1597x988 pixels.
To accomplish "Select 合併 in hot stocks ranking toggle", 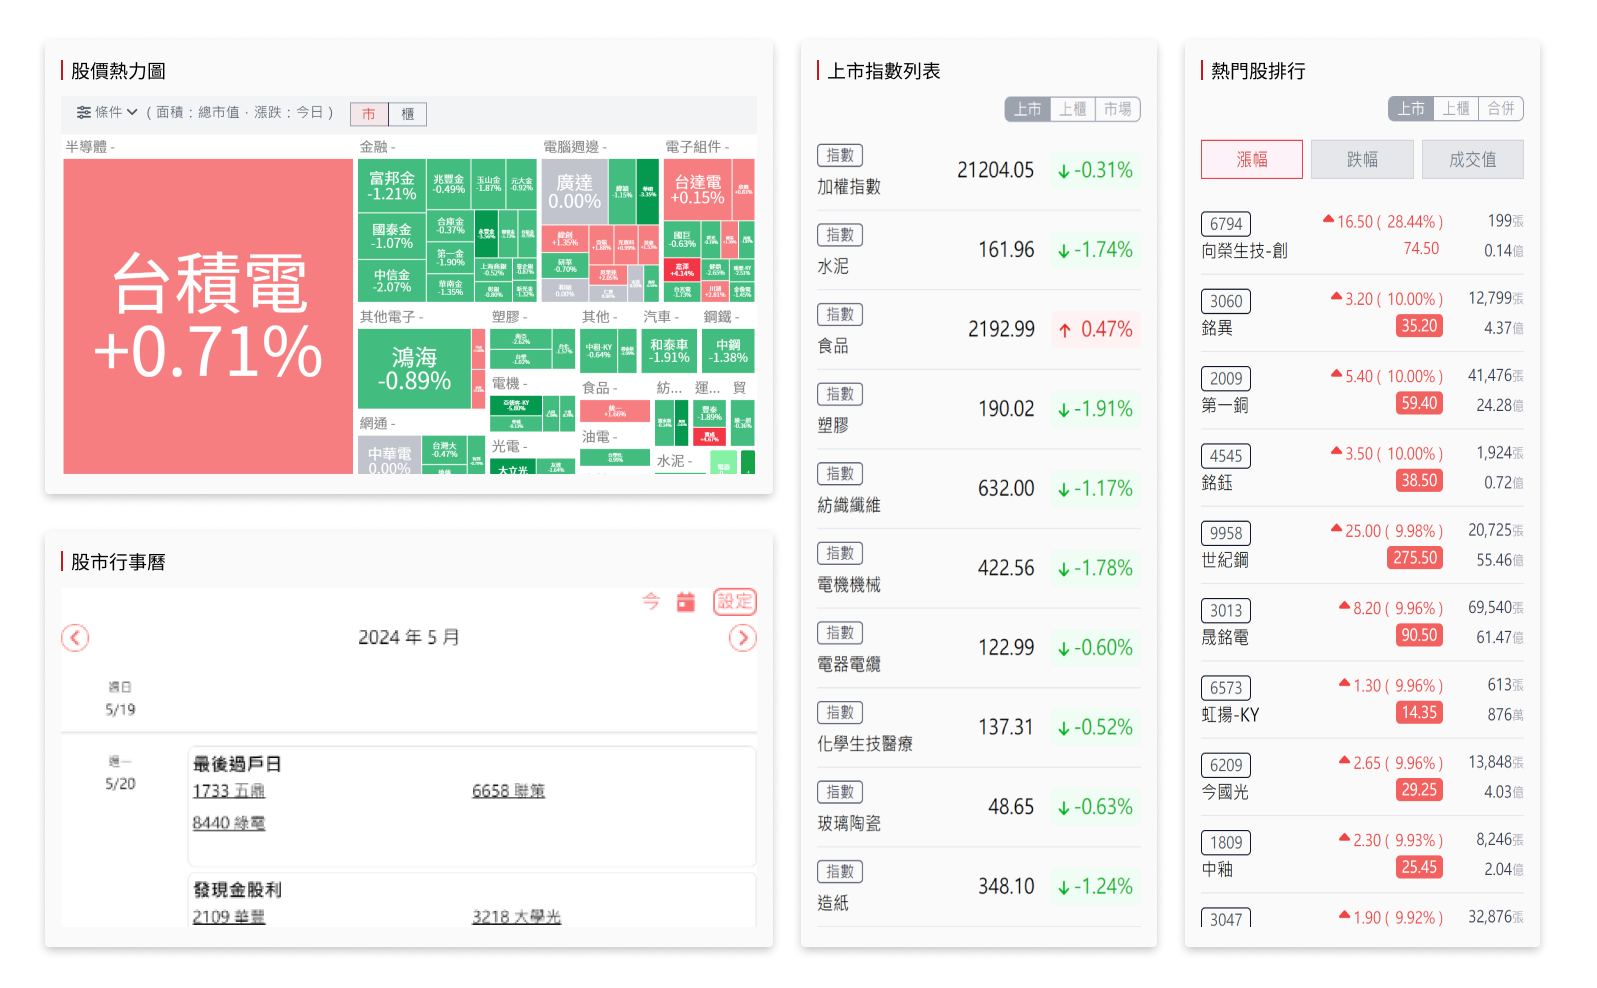I will [x=1501, y=108].
